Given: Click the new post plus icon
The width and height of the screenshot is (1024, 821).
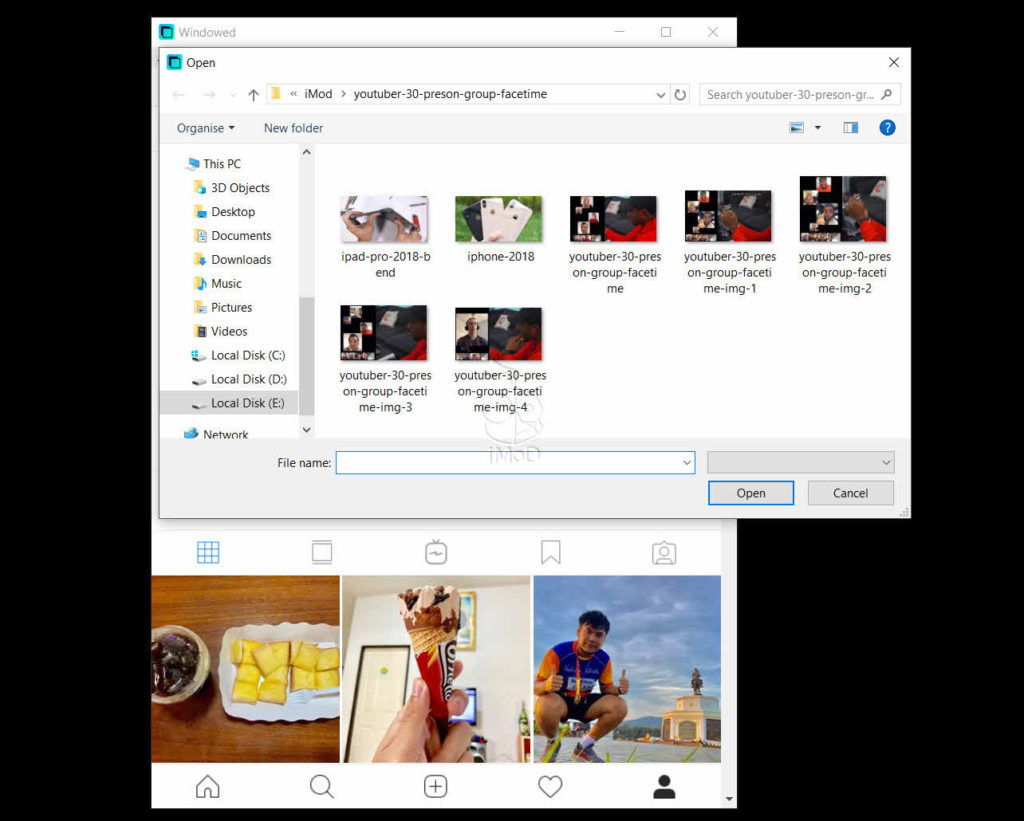Looking at the screenshot, I should [x=435, y=787].
